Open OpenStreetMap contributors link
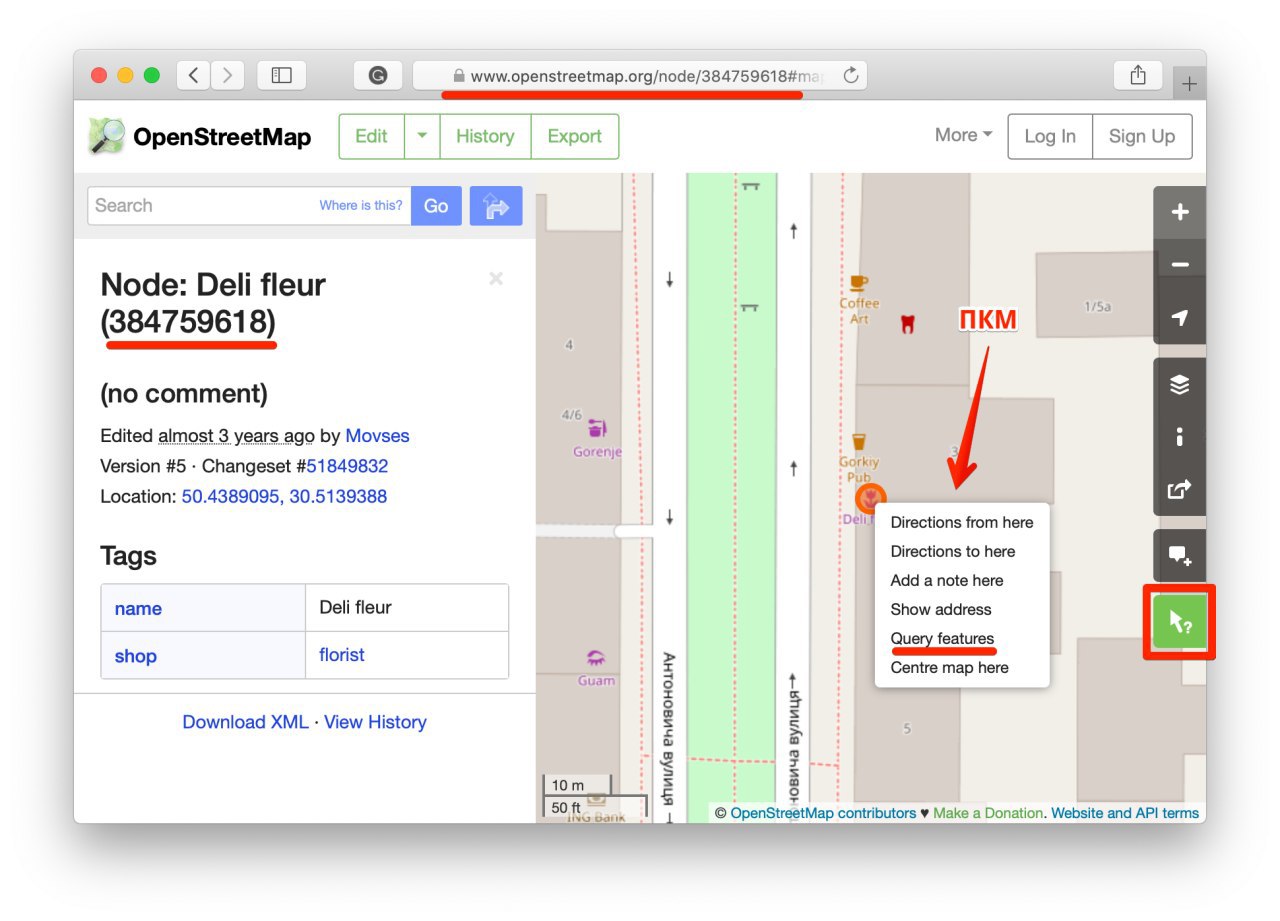This screenshot has width=1280, height=921. click(x=823, y=813)
